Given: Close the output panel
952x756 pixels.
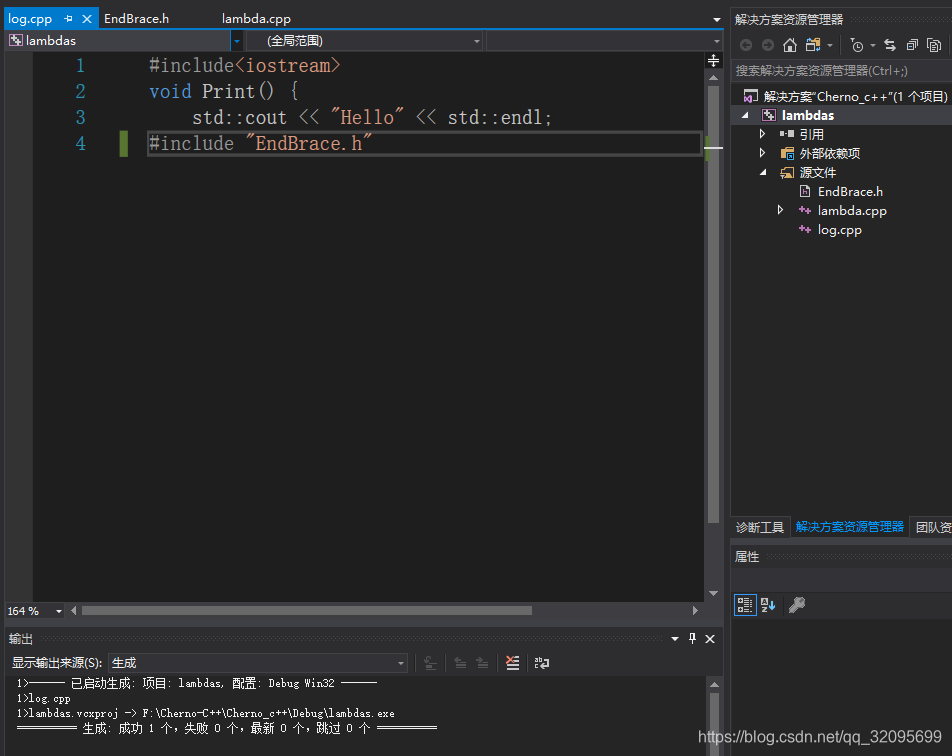Looking at the screenshot, I should 710,639.
